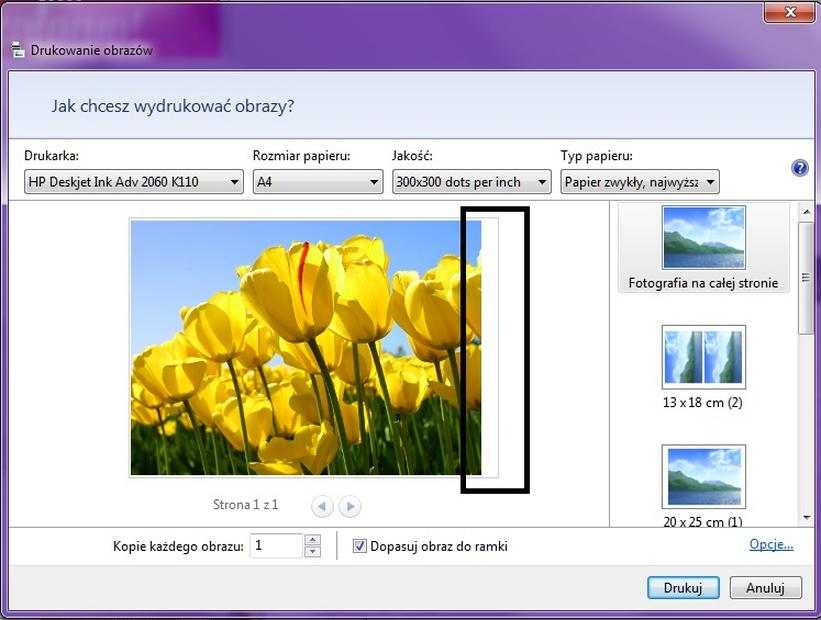
Task: Click the layout list scrollbar thumb
Action: (806, 278)
